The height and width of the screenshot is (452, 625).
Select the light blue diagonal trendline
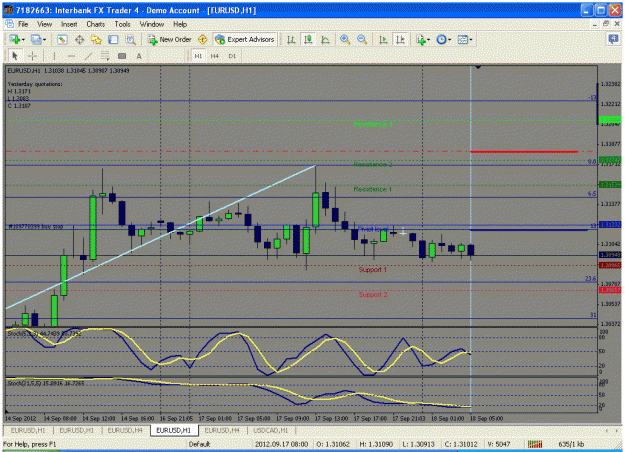click(x=161, y=237)
